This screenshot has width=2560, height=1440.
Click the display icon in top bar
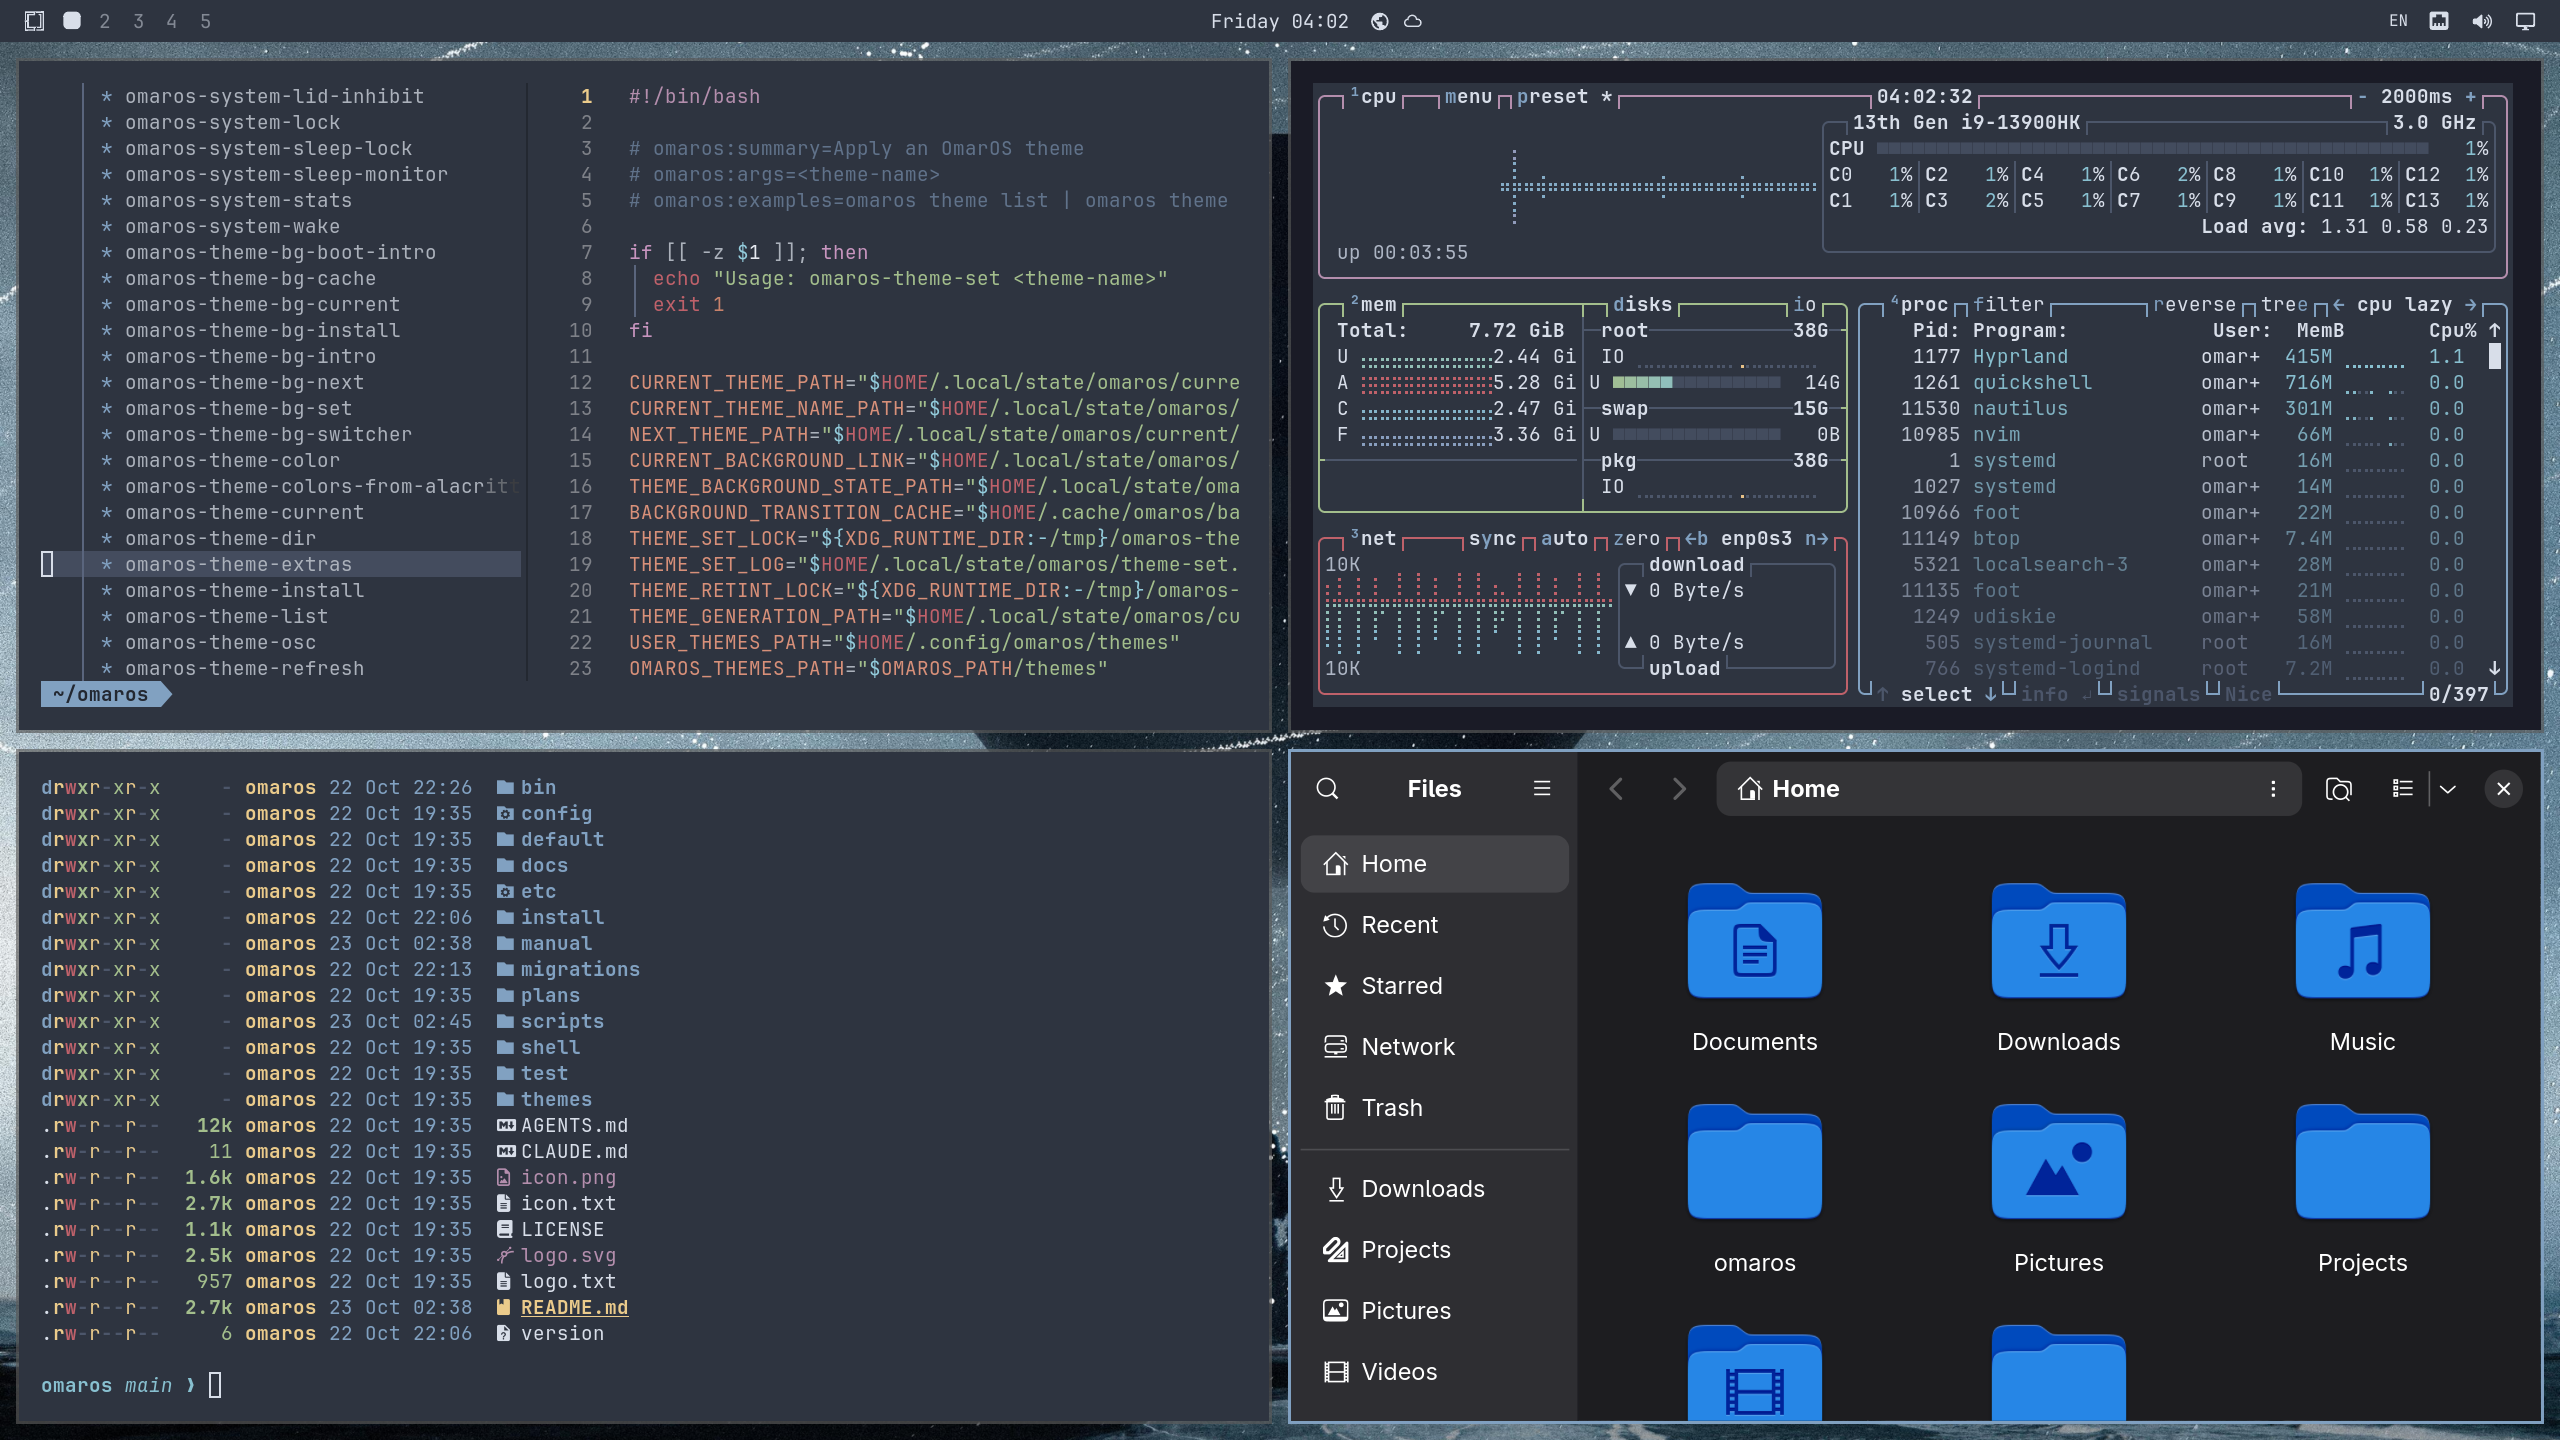tap(2525, 21)
